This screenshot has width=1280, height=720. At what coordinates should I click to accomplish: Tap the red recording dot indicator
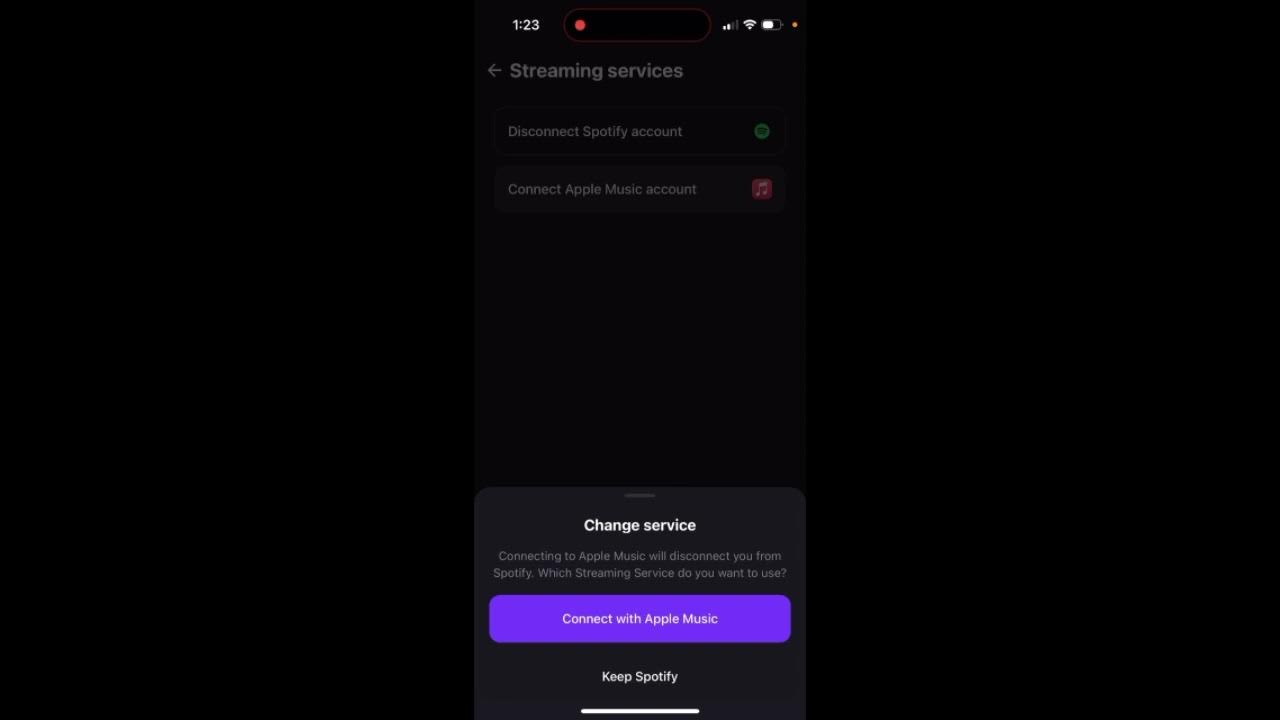pos(580,25)
